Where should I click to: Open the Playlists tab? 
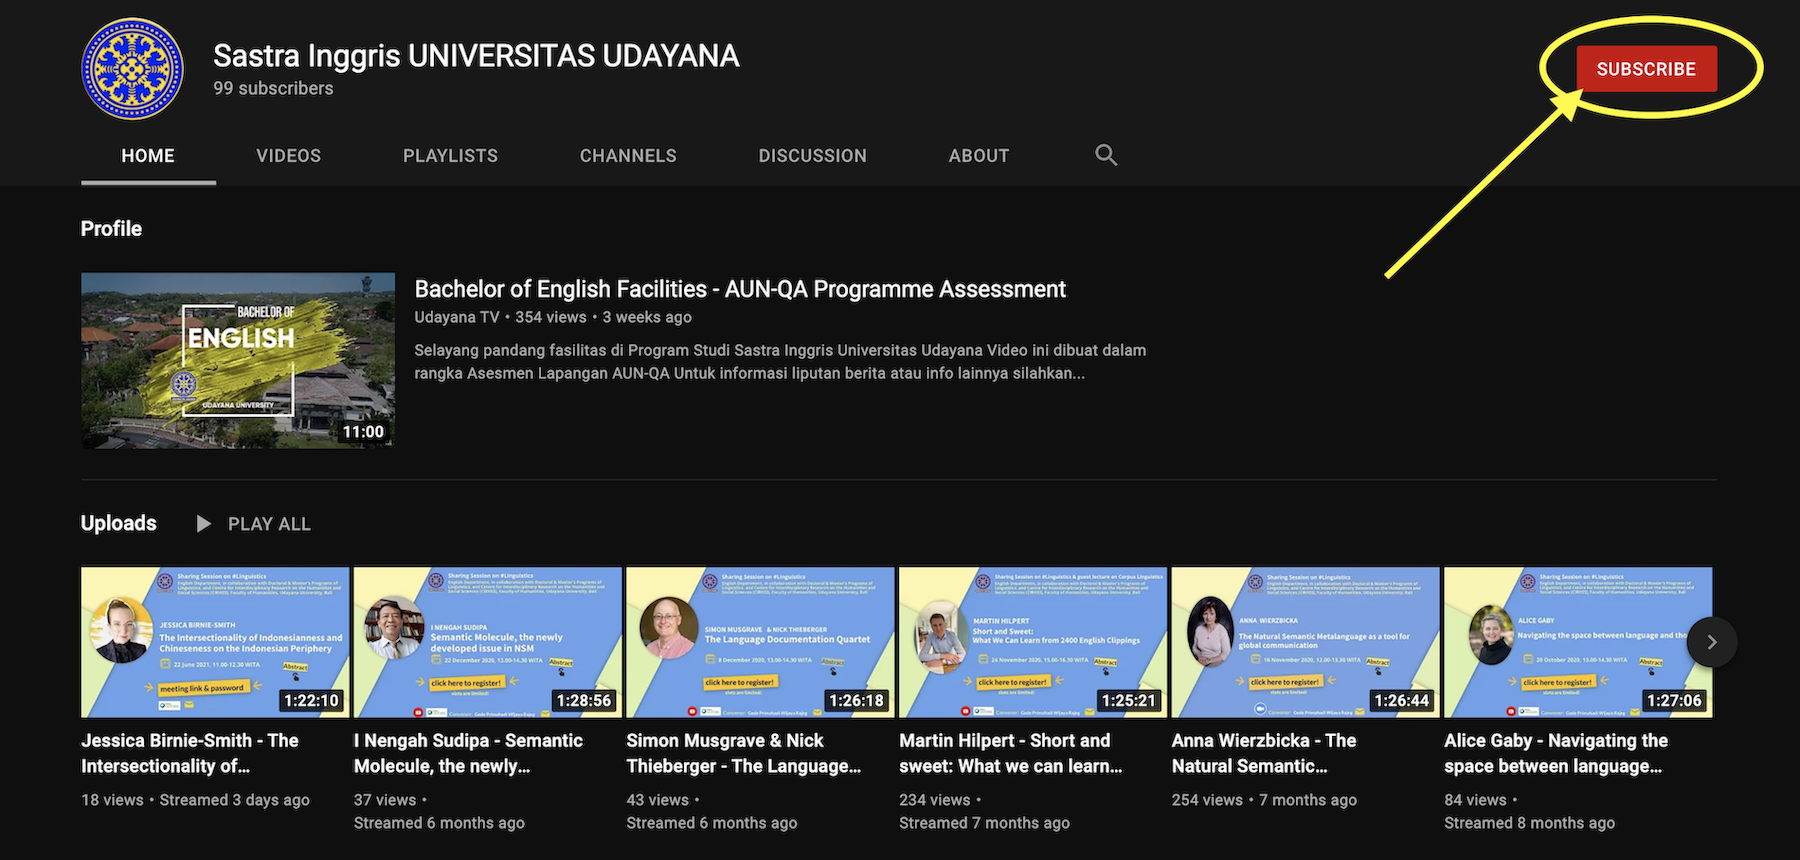click(x=450, y=156)
